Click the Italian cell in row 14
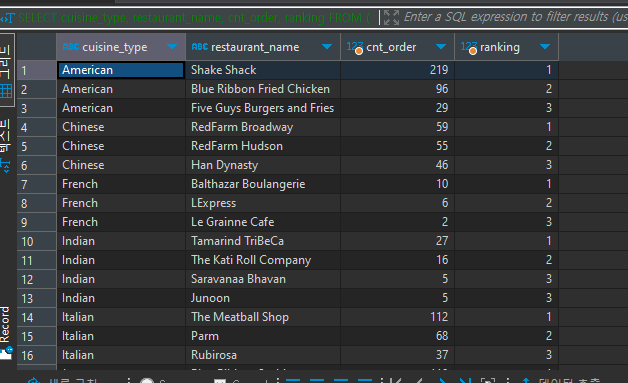The image size is (628, 383). pyautogui.click(x=121, y=317)
